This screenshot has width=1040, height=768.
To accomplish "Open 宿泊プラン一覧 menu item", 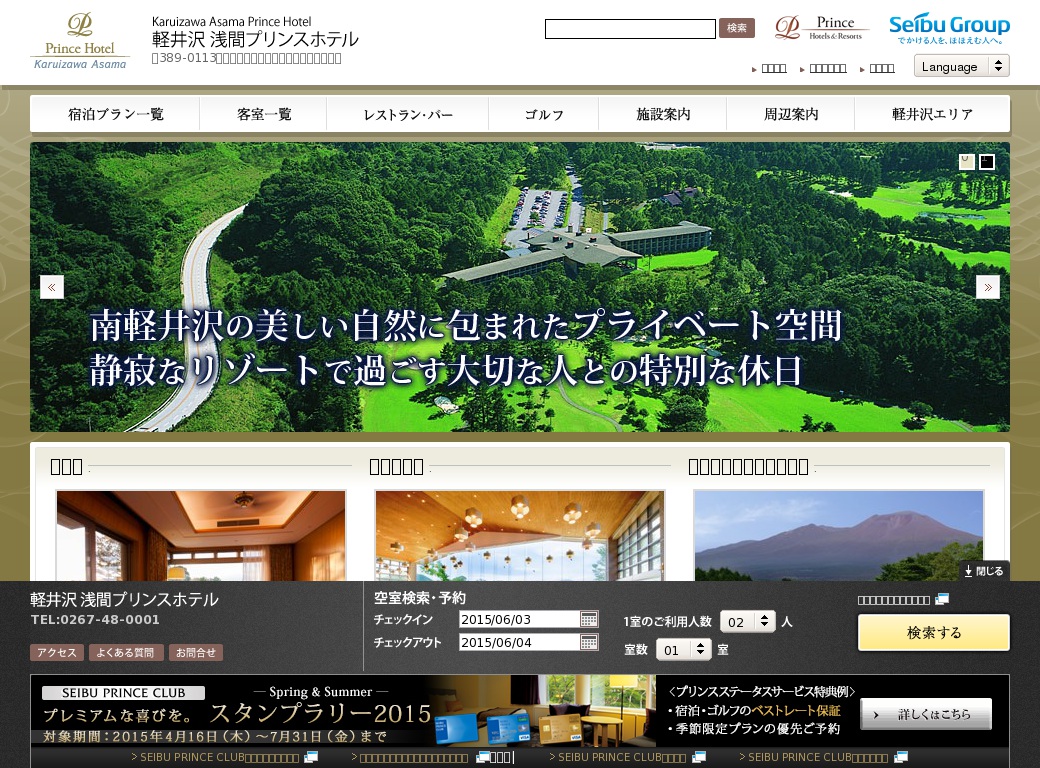I will pos(115,114).
